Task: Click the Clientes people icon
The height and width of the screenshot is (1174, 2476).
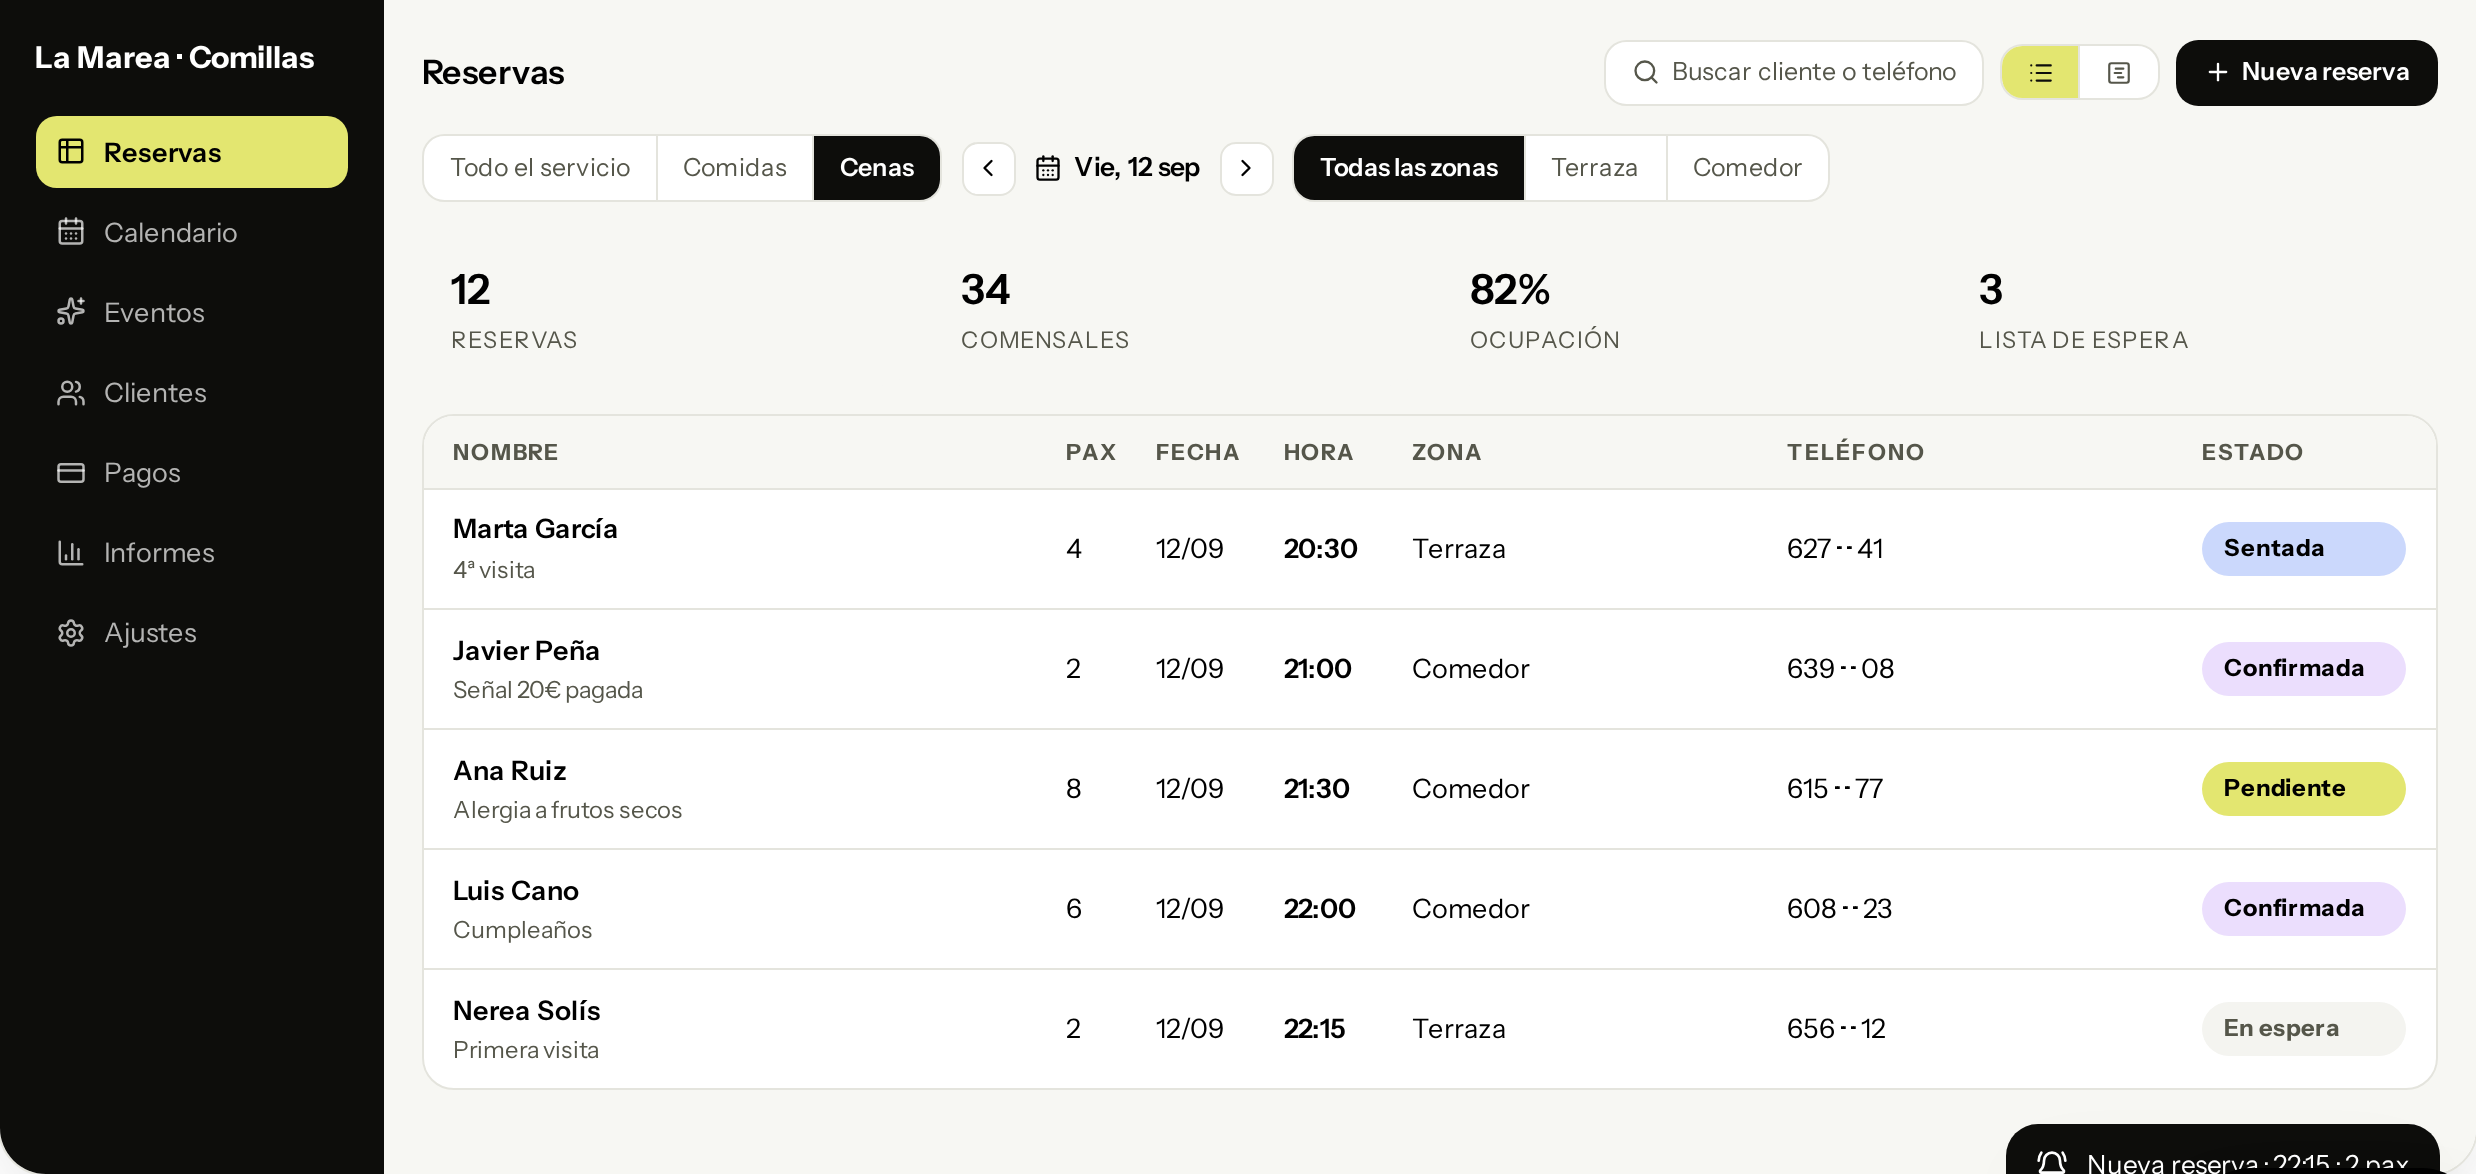Action: tap(71, 392)
